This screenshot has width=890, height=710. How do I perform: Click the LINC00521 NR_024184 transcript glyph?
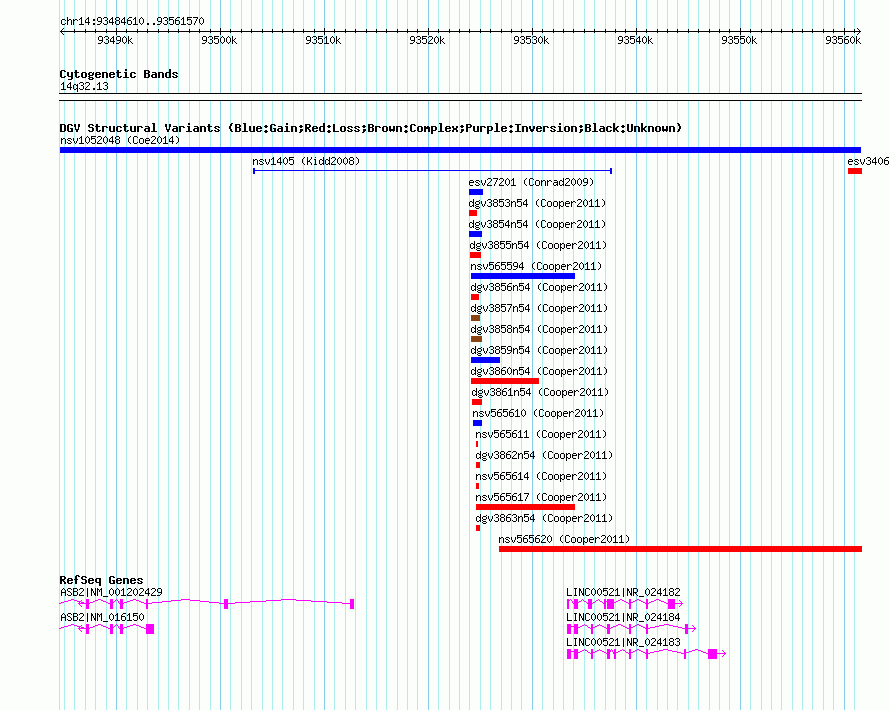[x=631, y=629]
